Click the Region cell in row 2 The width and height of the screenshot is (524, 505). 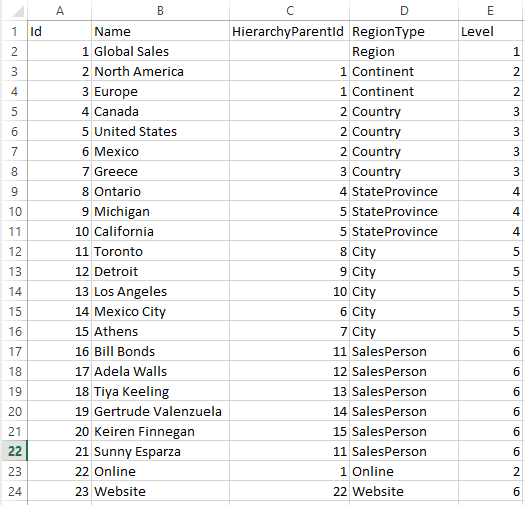pos(404,51)
